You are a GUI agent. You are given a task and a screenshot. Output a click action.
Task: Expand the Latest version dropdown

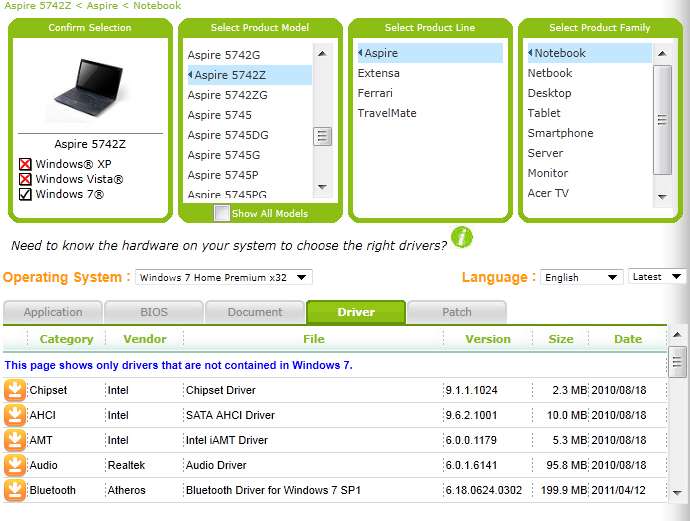pyautogui.click(x=657, y=277)
